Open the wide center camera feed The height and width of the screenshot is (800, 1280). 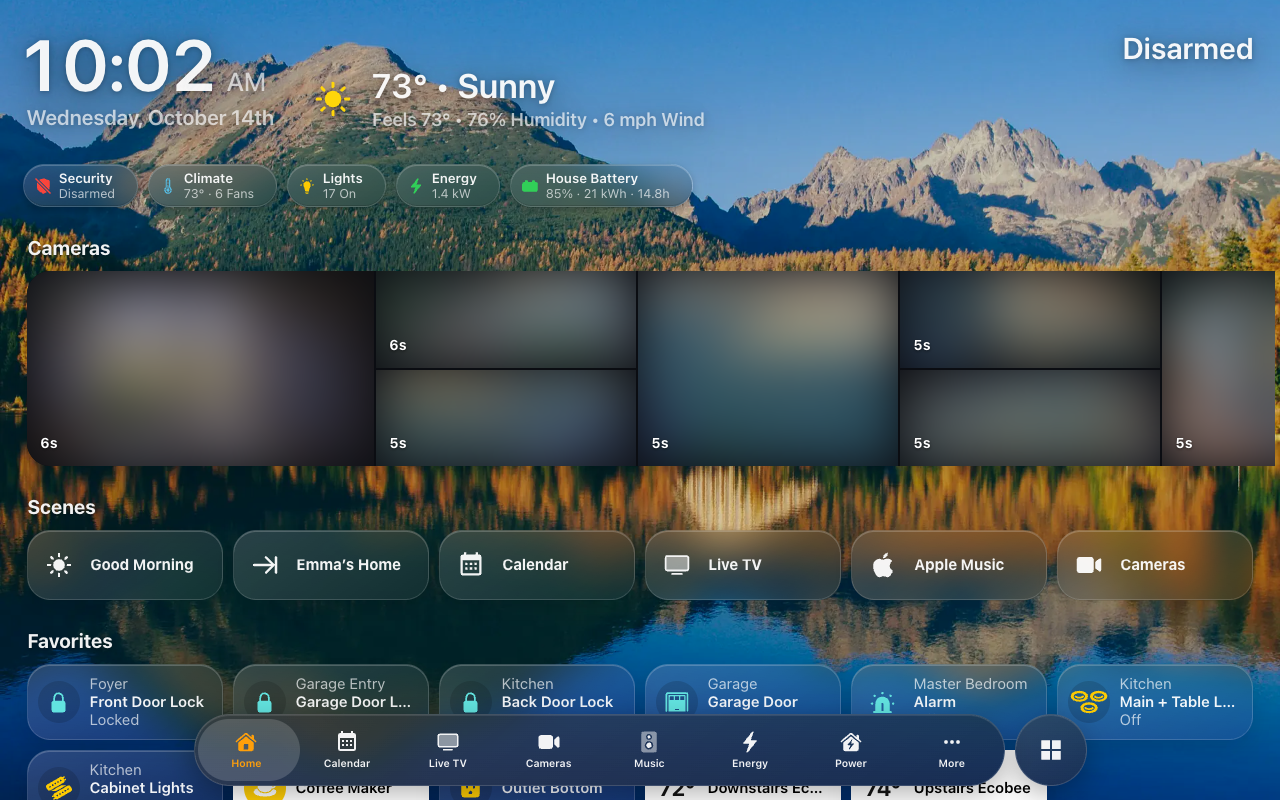click(768, 368)
